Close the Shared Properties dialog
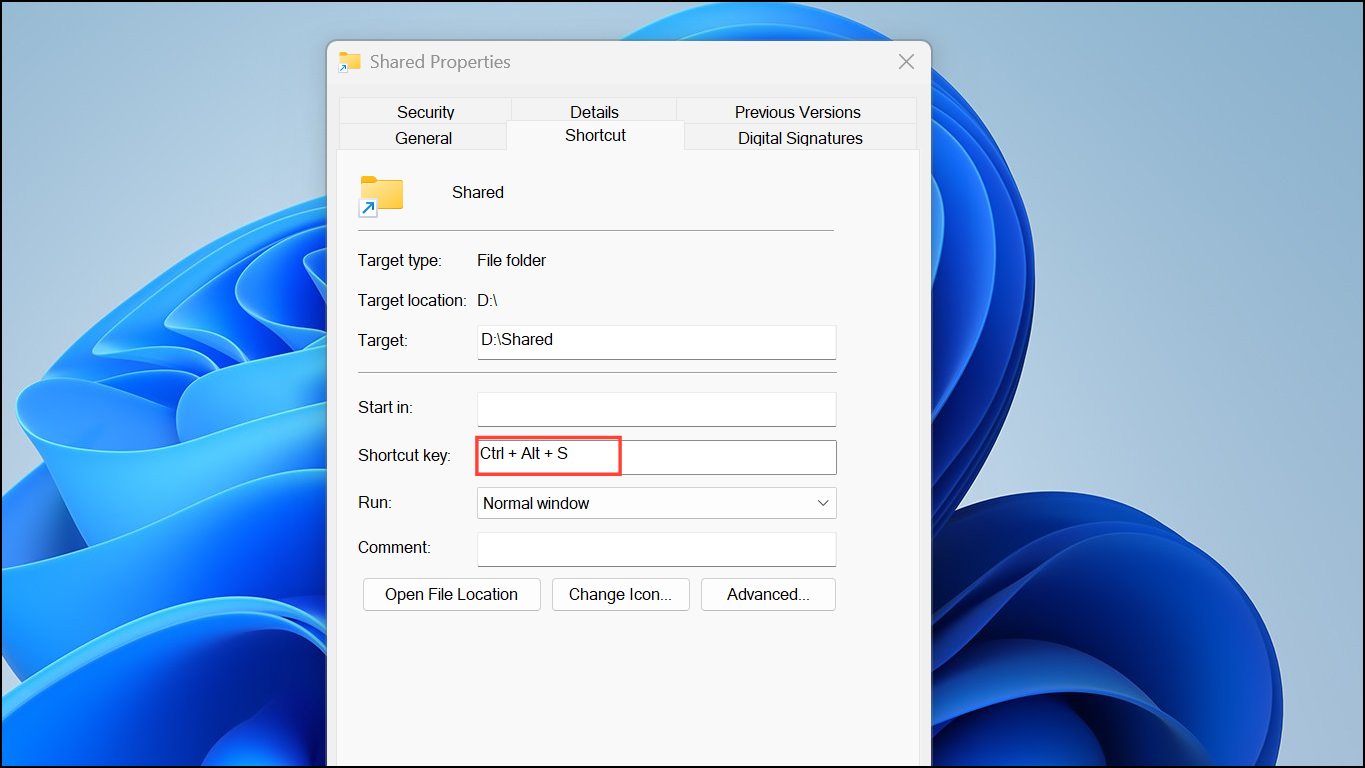 pyautogui.click(x=906, y=62)
